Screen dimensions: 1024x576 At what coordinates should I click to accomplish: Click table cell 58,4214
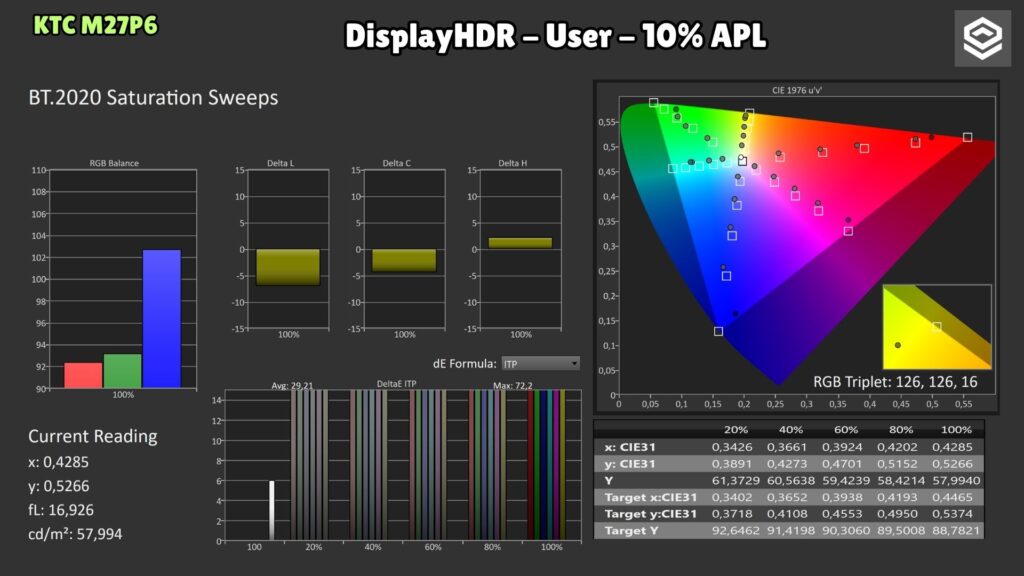pos(901,481)
